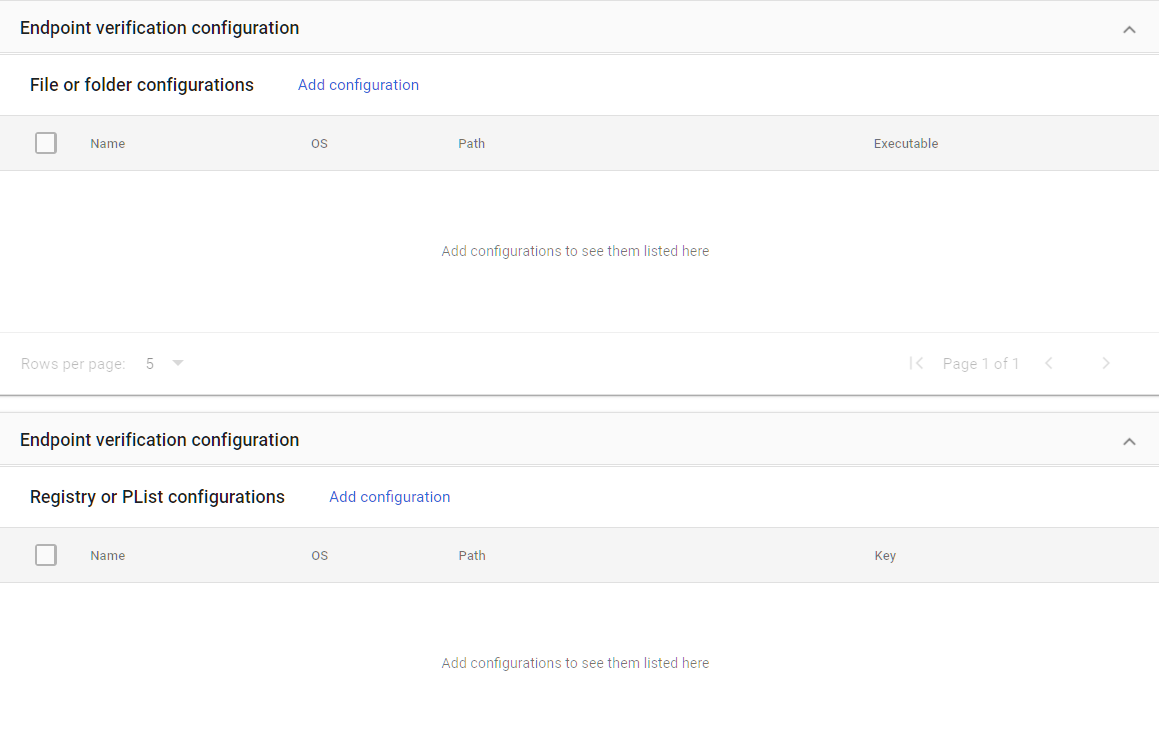Click the next page arrow
The width and height of the screenshot is (1159, 733).
pos(1106,363)
